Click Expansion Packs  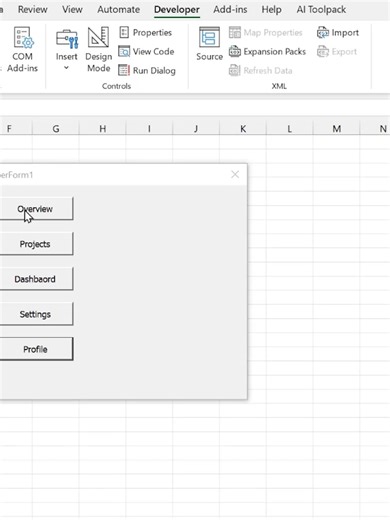tap(267, 52)
